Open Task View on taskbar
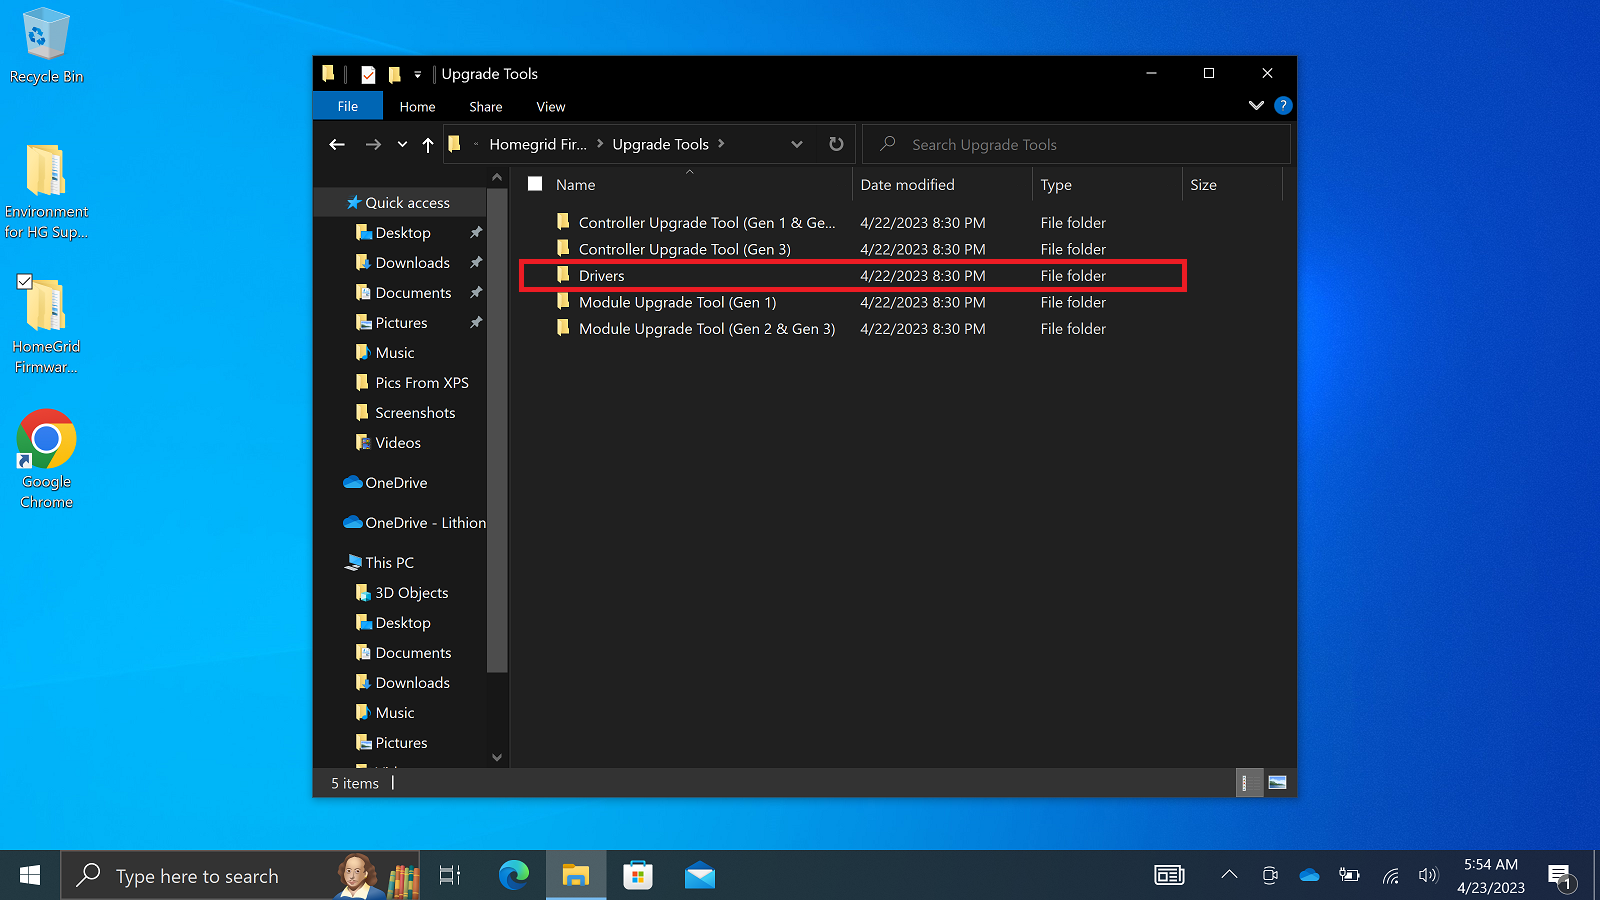The height and width of the screenshot is (900, 1600). coord(450,876)
